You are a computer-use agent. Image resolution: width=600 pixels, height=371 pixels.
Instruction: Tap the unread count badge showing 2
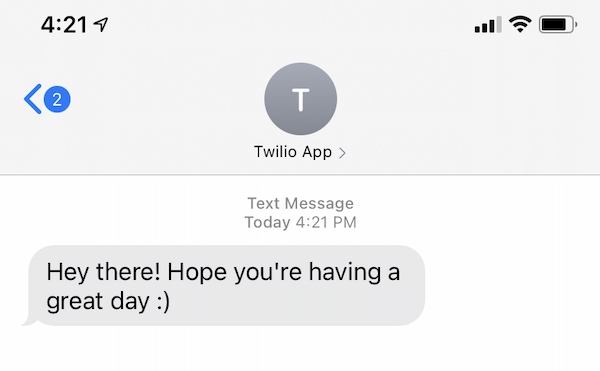point(57,99)
